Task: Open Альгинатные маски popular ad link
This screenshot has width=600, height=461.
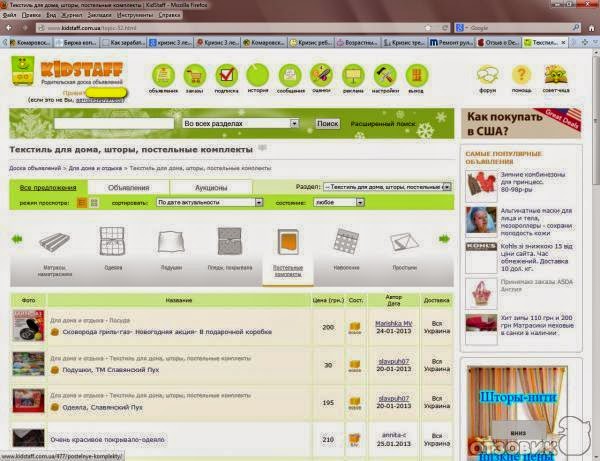Action: pos(536,222)
